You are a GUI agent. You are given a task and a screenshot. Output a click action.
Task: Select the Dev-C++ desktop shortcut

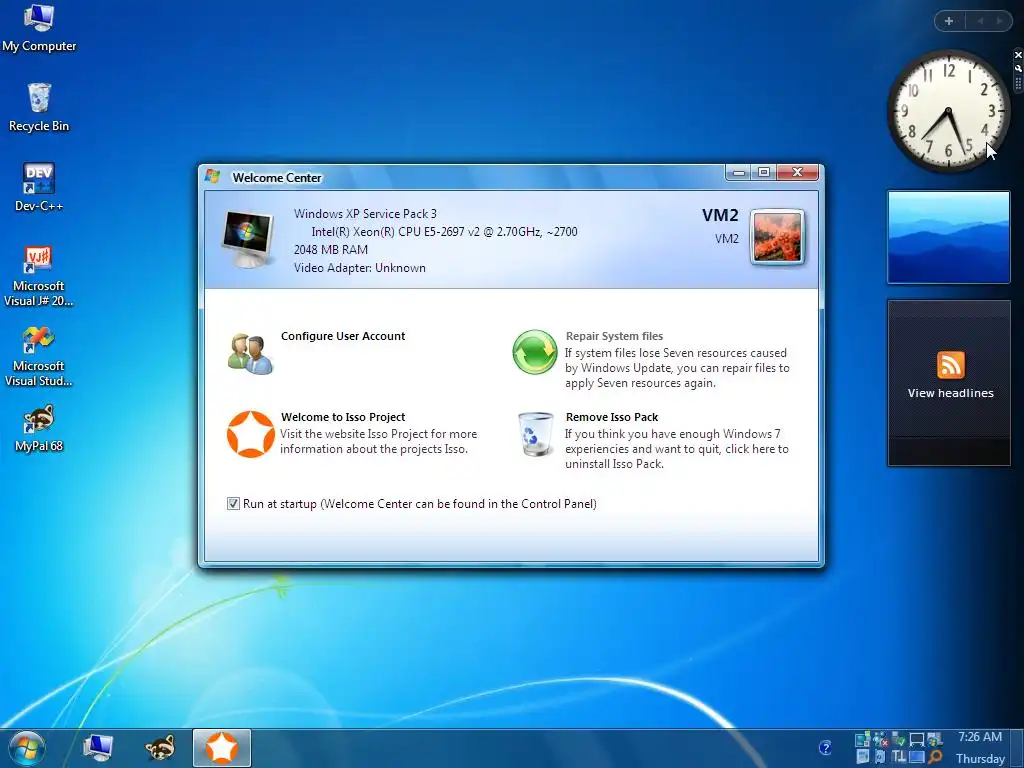point(39,187)
